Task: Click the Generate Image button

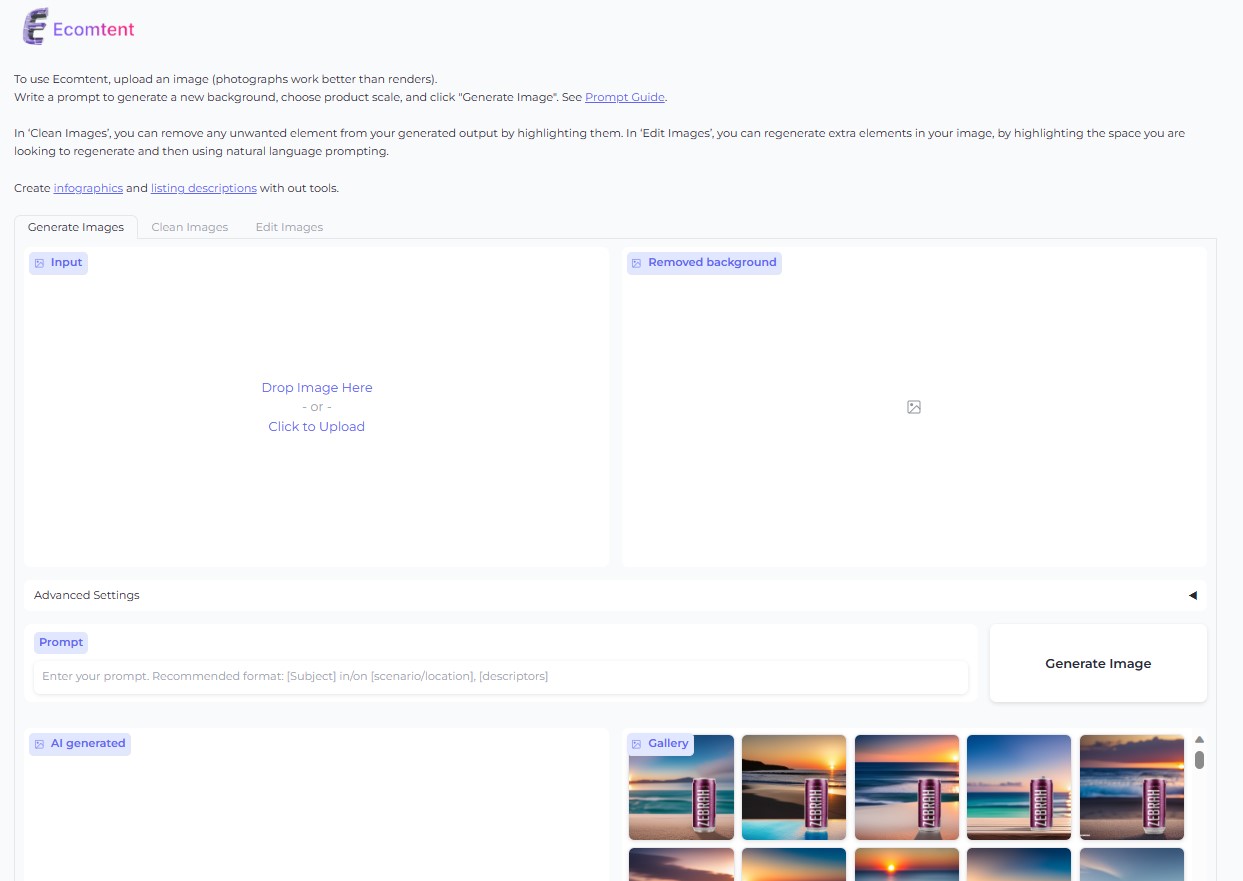Action: 1098,663
